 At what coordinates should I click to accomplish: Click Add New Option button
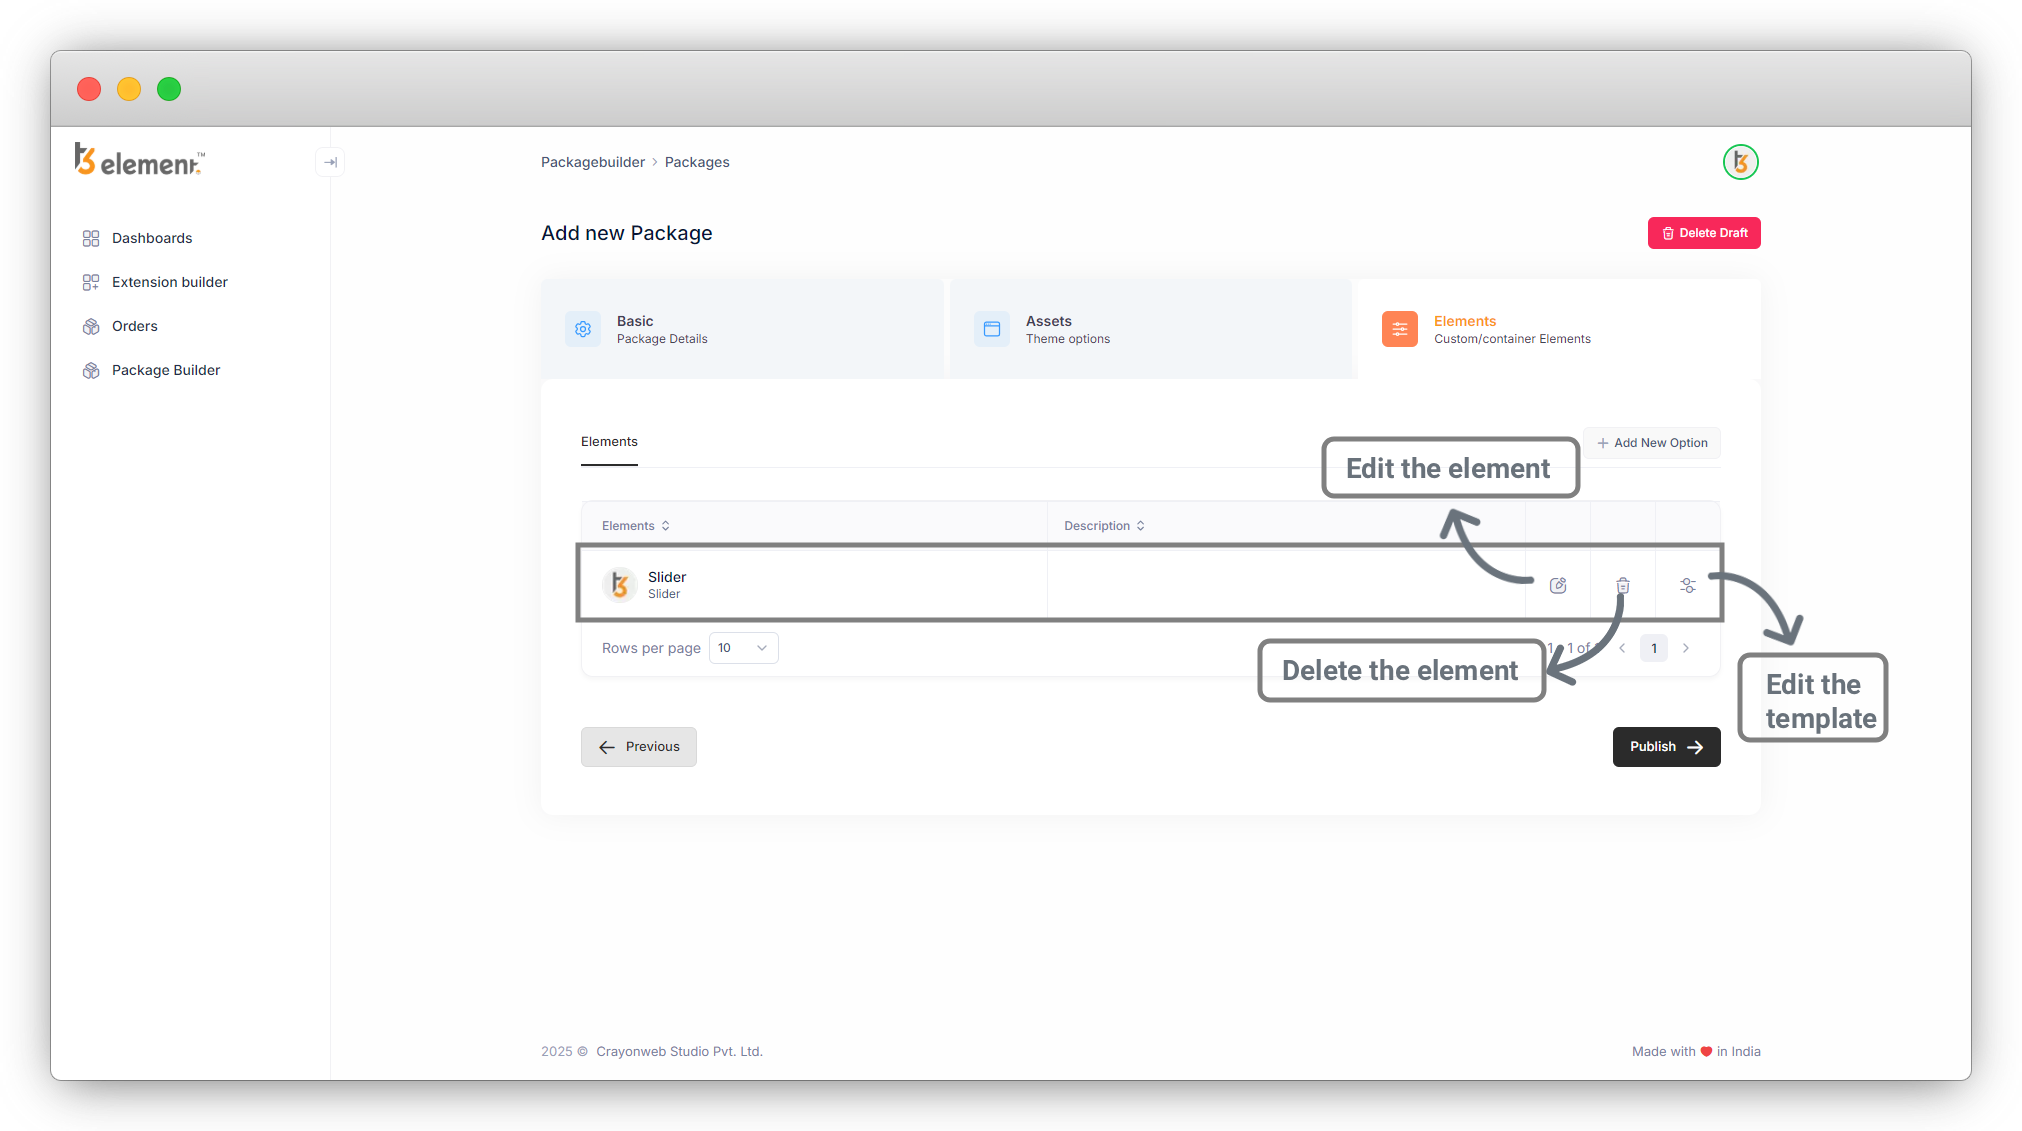1652,443
